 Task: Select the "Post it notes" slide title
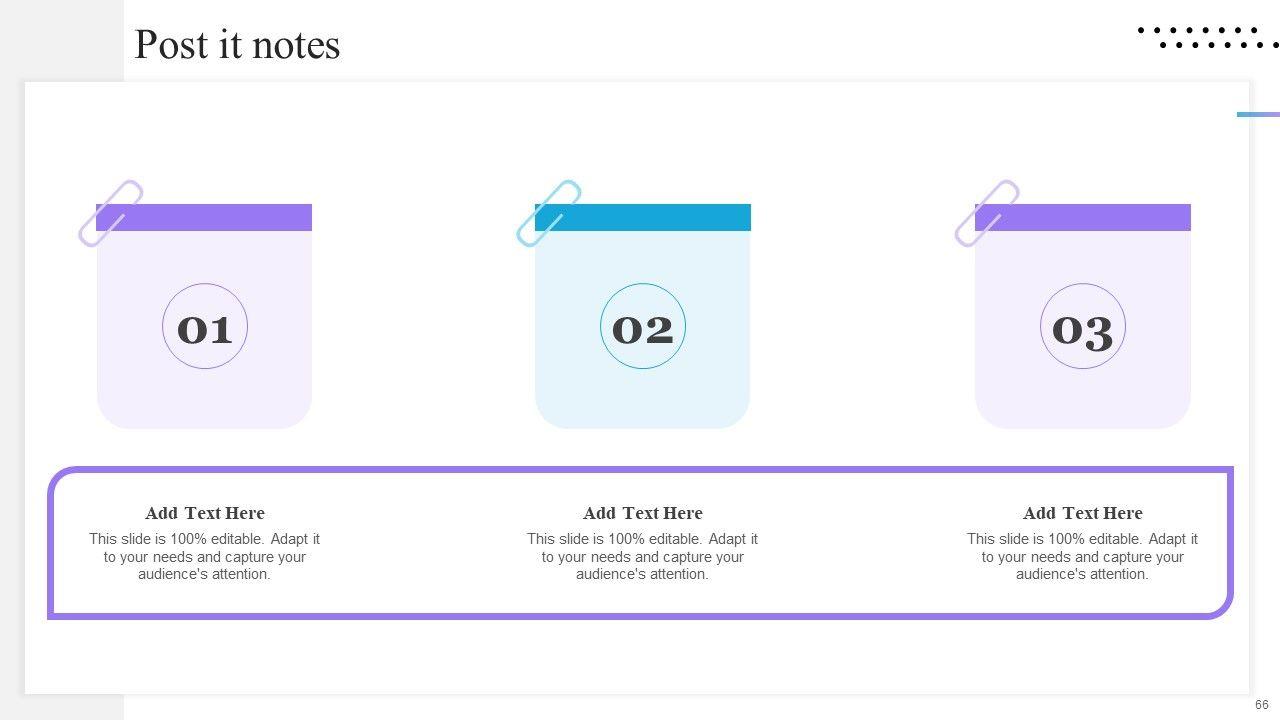pyautogui.click(x=237, y=45)
